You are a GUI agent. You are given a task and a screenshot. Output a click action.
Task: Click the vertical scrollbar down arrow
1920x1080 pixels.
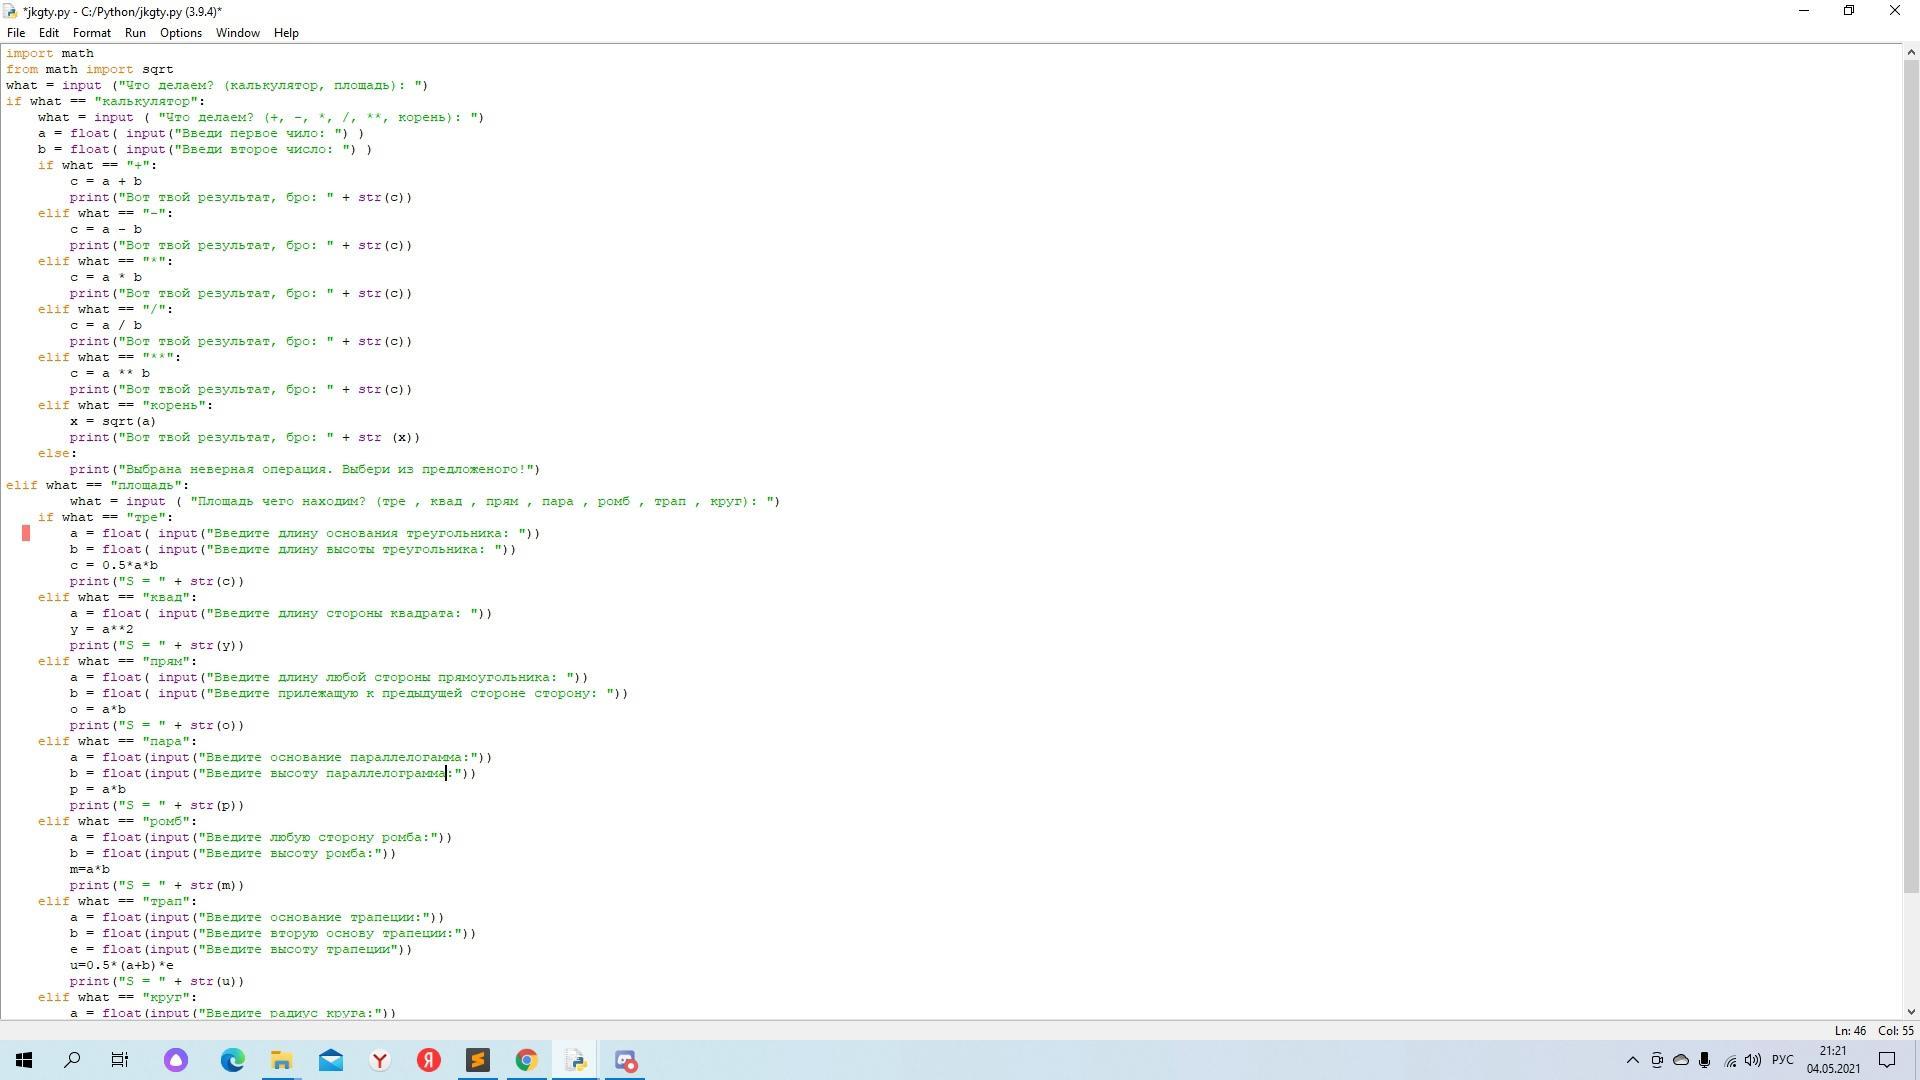tap(1910, 1012)
